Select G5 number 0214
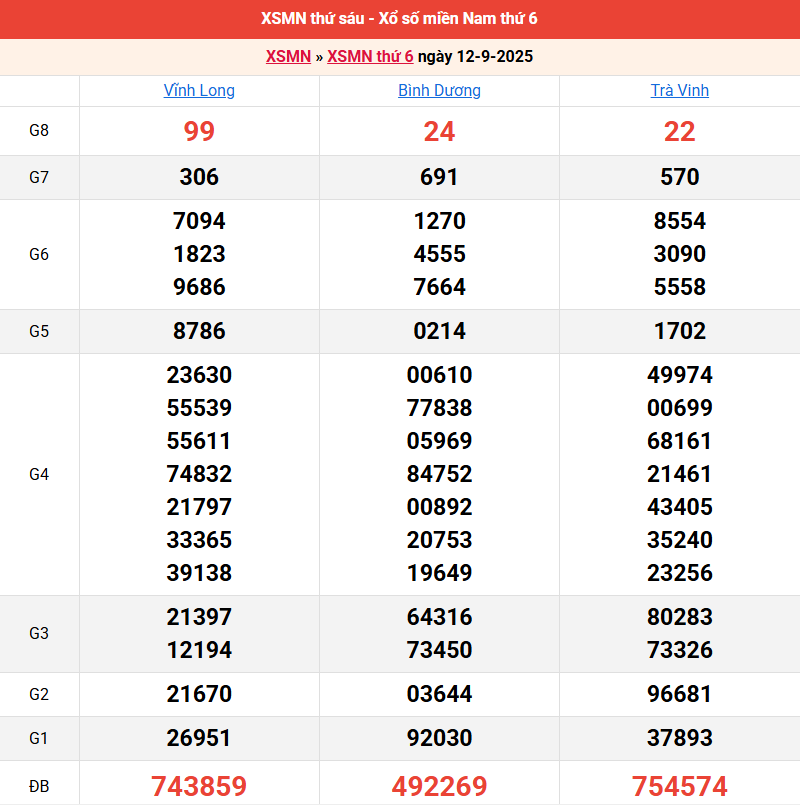 coord(440,331)
